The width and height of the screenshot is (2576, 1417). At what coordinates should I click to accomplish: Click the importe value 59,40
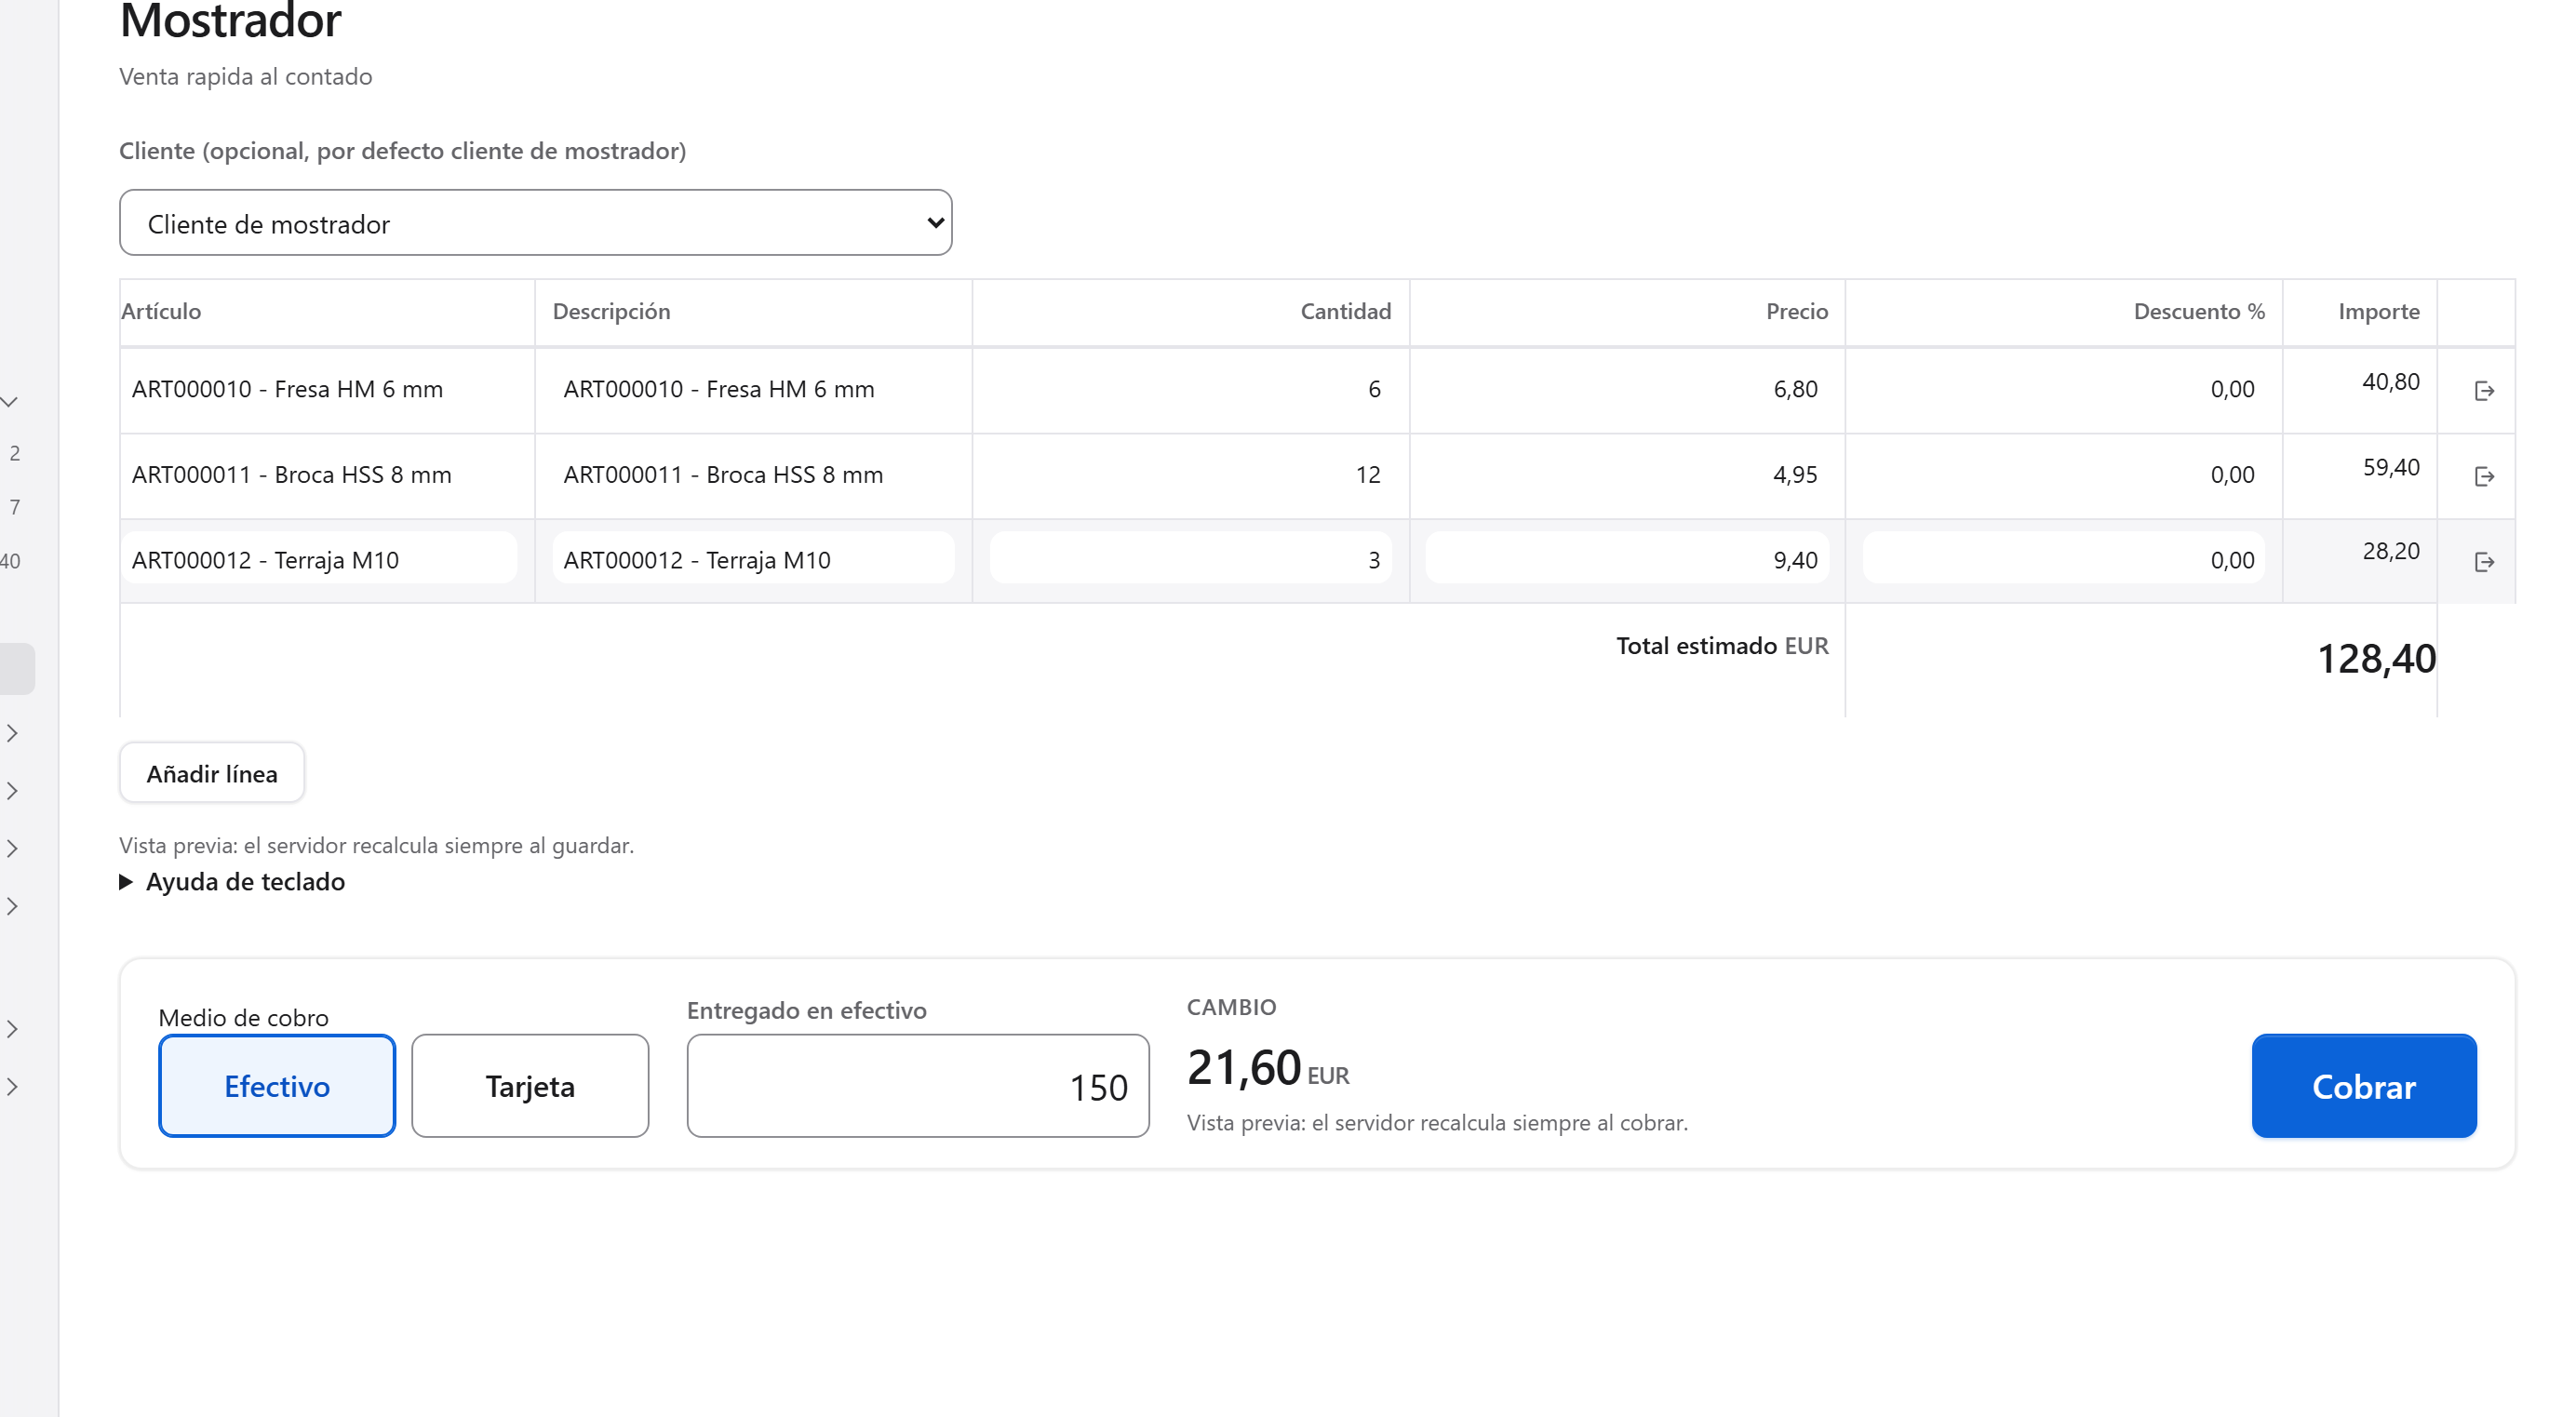coord(2391,467)
